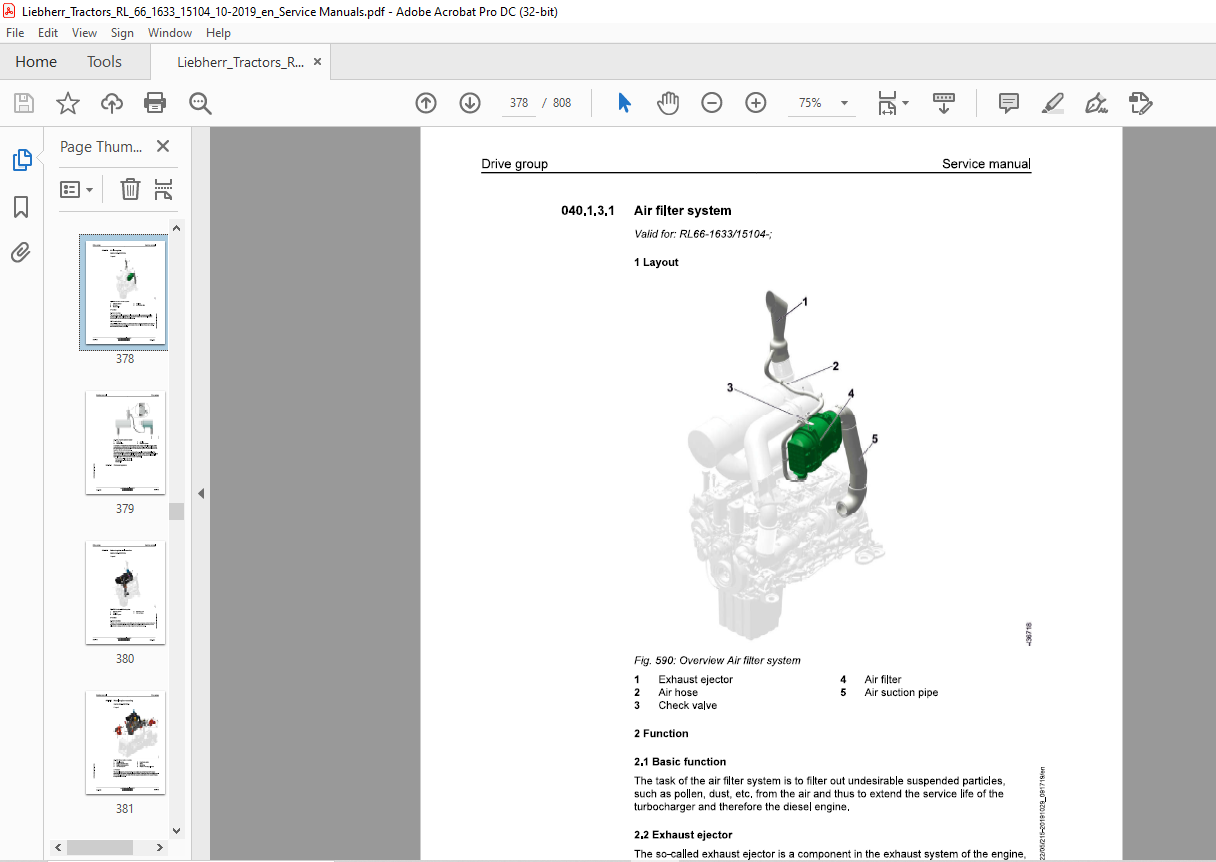
Task: Bookmark file with star icon
Action: [x=67, y=103]
